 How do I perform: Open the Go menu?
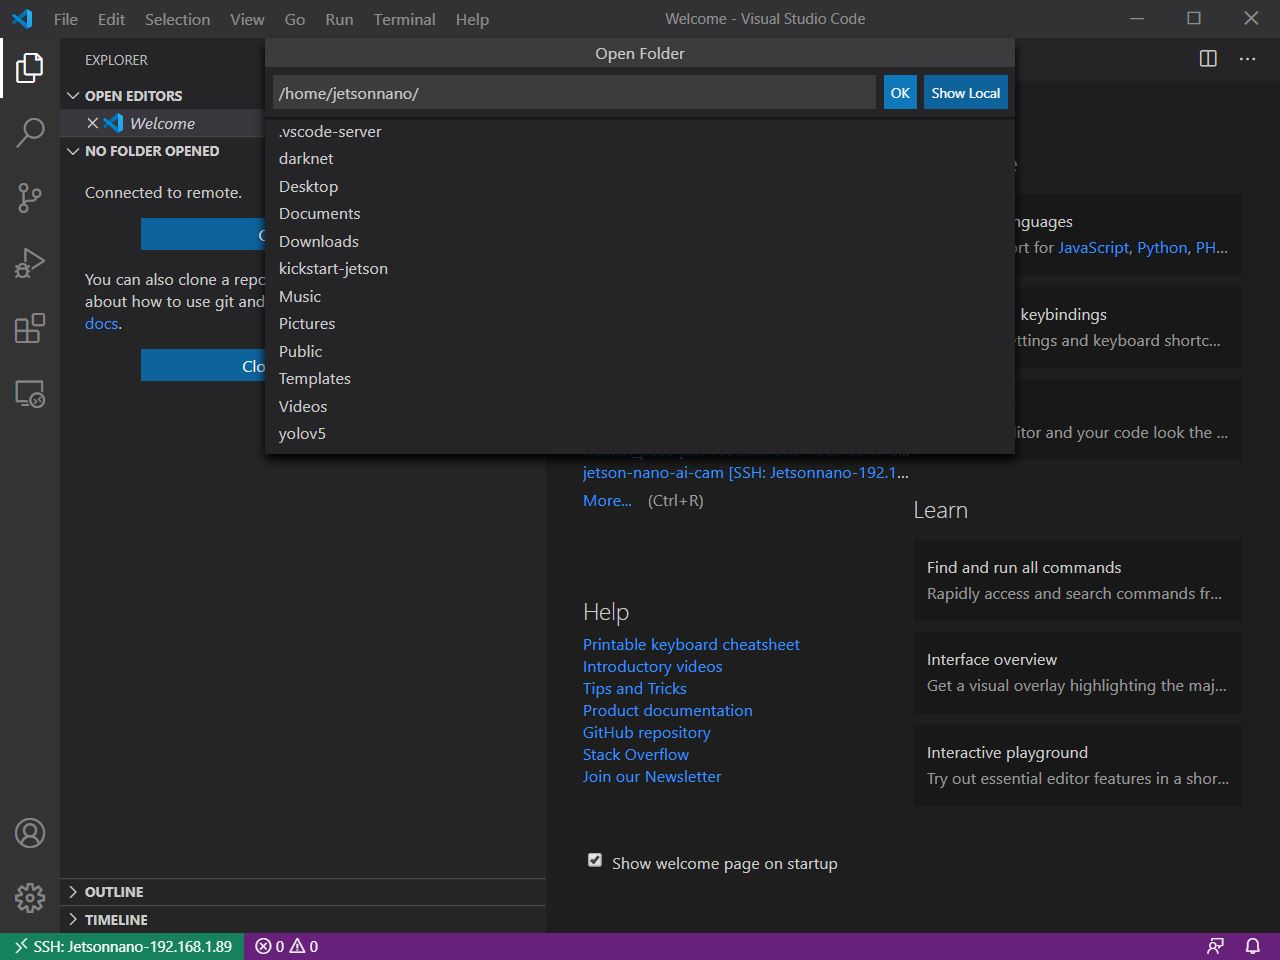coord(295,19)
